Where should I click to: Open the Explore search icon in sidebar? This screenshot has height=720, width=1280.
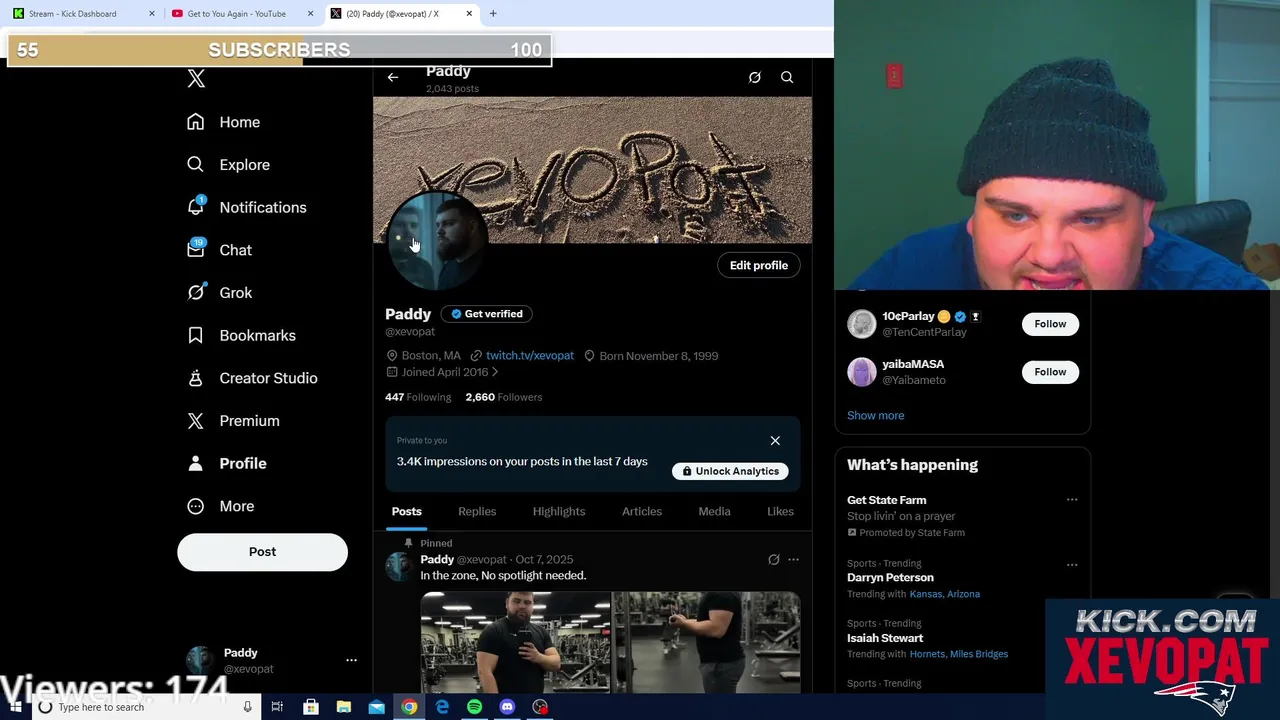[196, 164]
